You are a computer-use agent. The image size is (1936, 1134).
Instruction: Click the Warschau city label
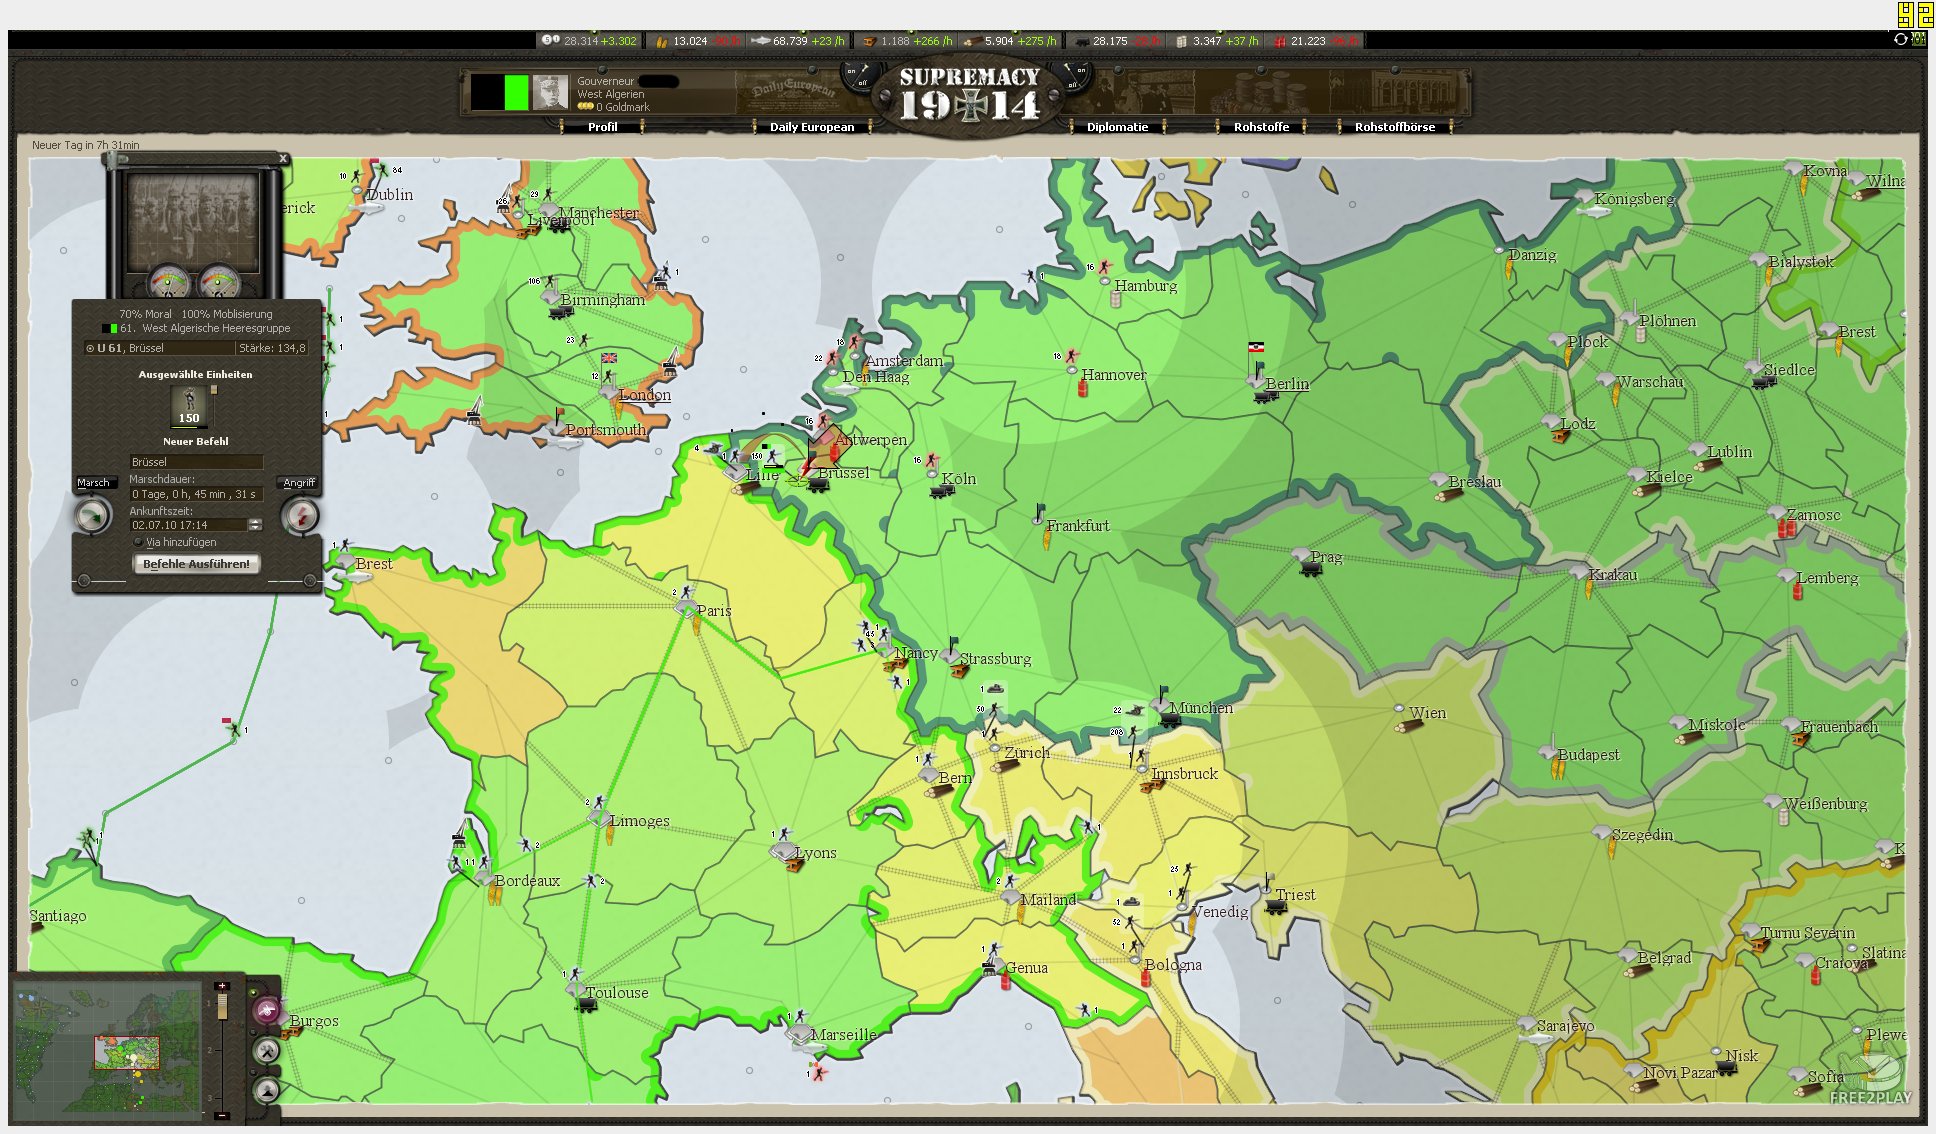click(1650, 382)
